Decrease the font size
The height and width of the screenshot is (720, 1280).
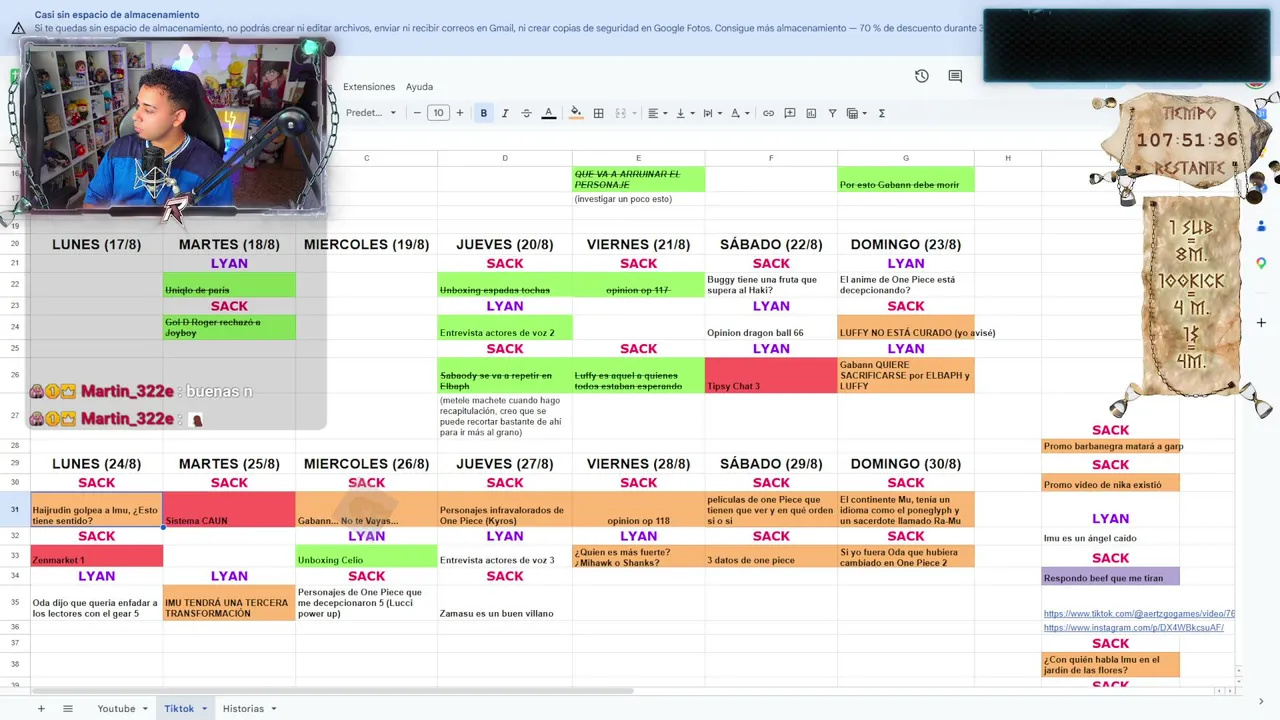click(417, 113)
